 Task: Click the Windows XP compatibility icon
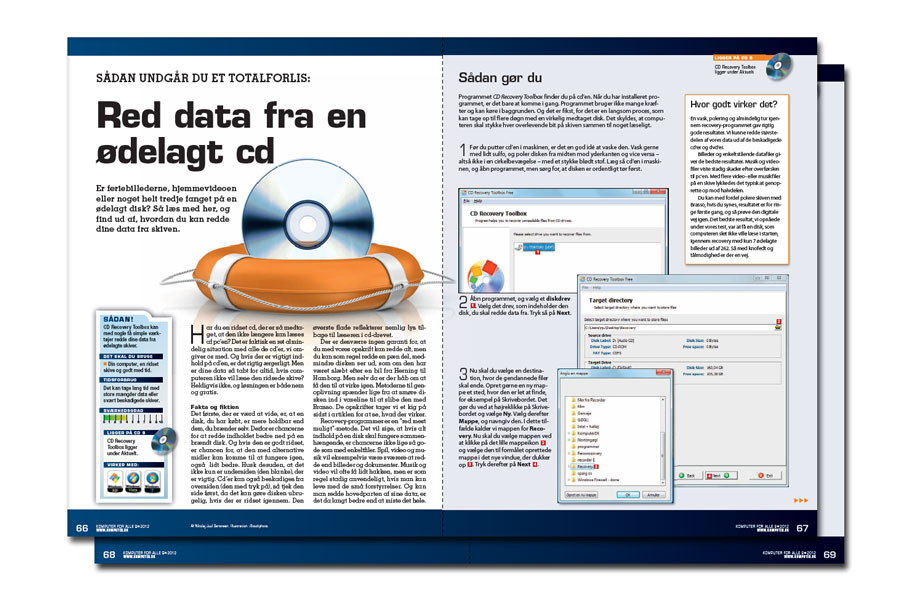tap(114, 479)
